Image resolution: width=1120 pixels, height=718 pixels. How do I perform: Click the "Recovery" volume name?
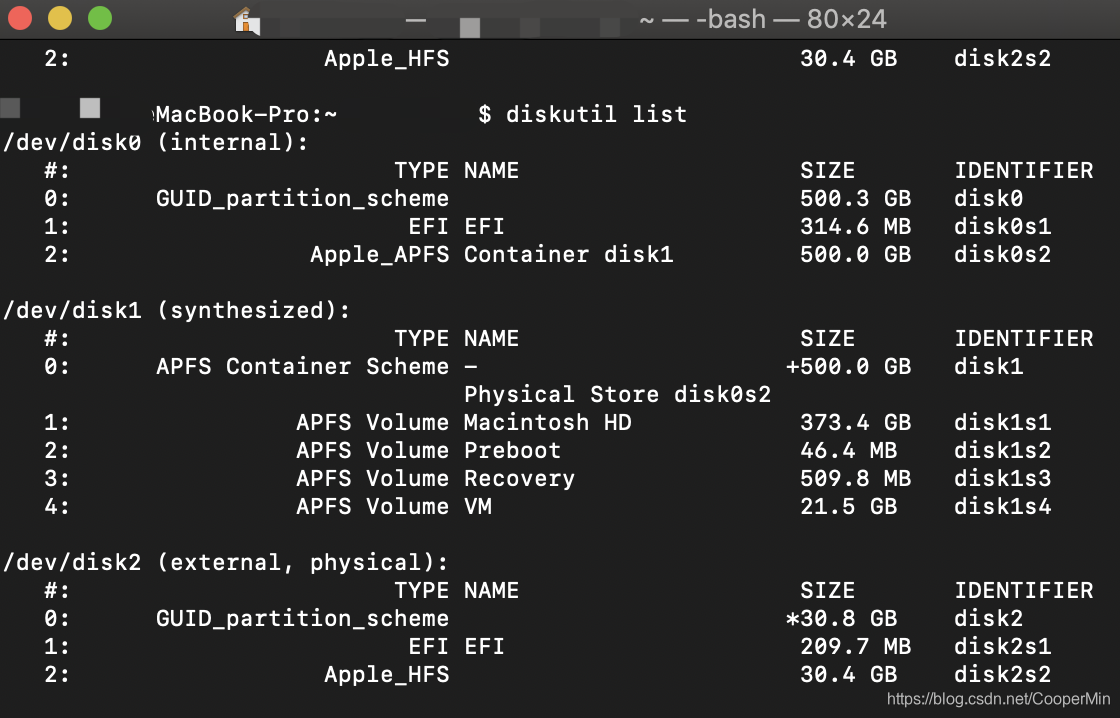[x=519, y=478]
